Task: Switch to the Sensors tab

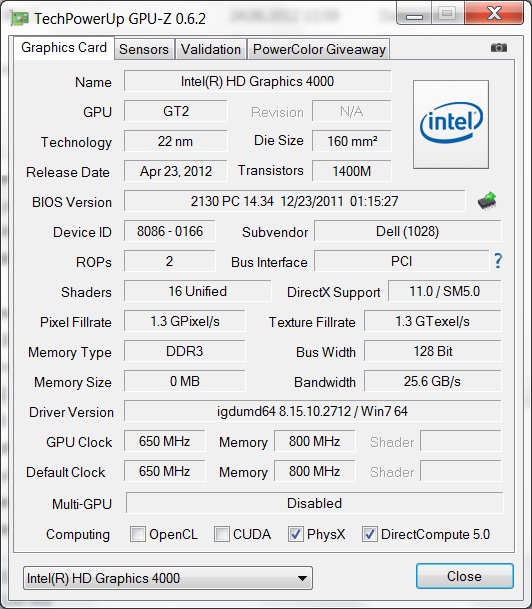Action: pos(144,49)
